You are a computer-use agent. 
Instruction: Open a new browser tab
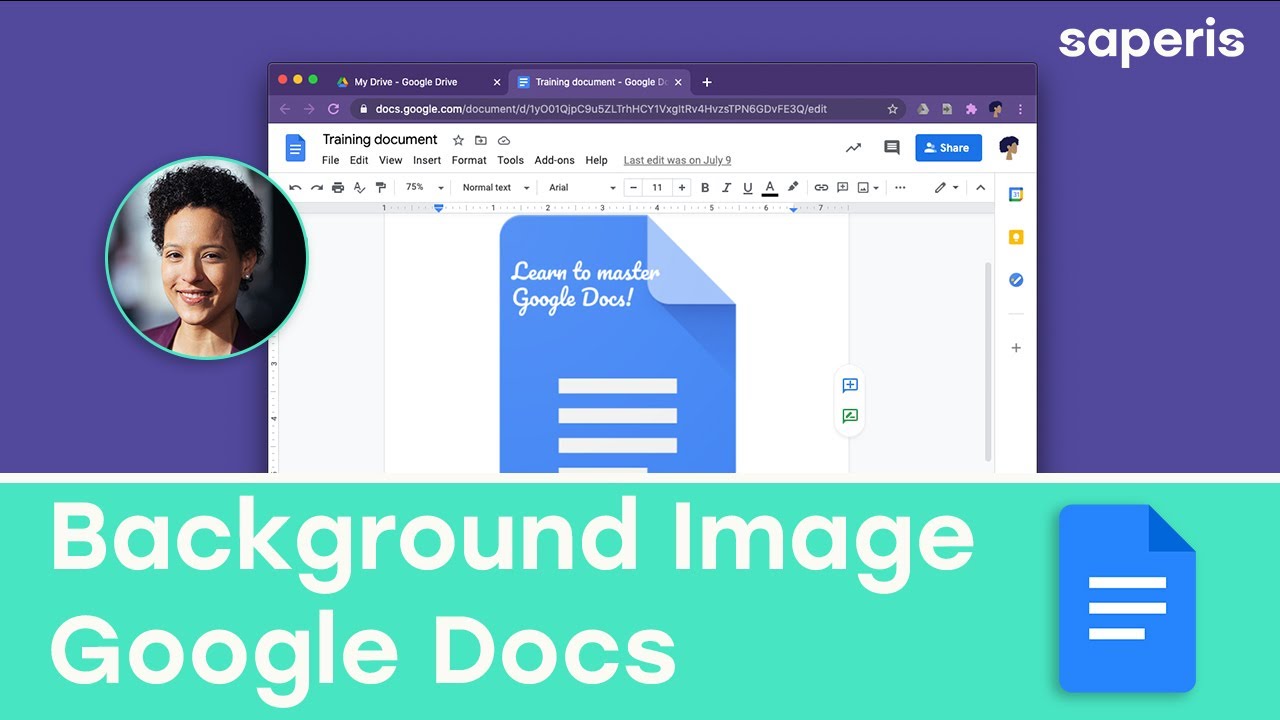pos(707,82)
